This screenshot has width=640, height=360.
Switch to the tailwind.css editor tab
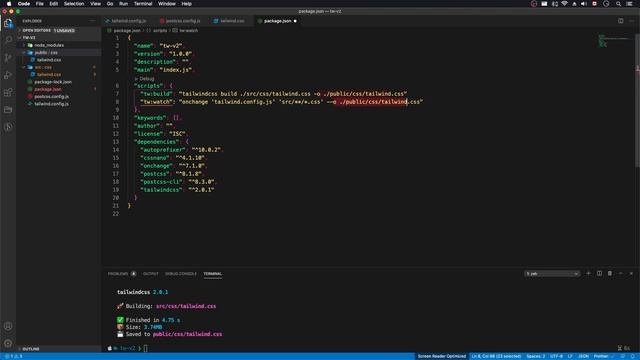point(232,21)
